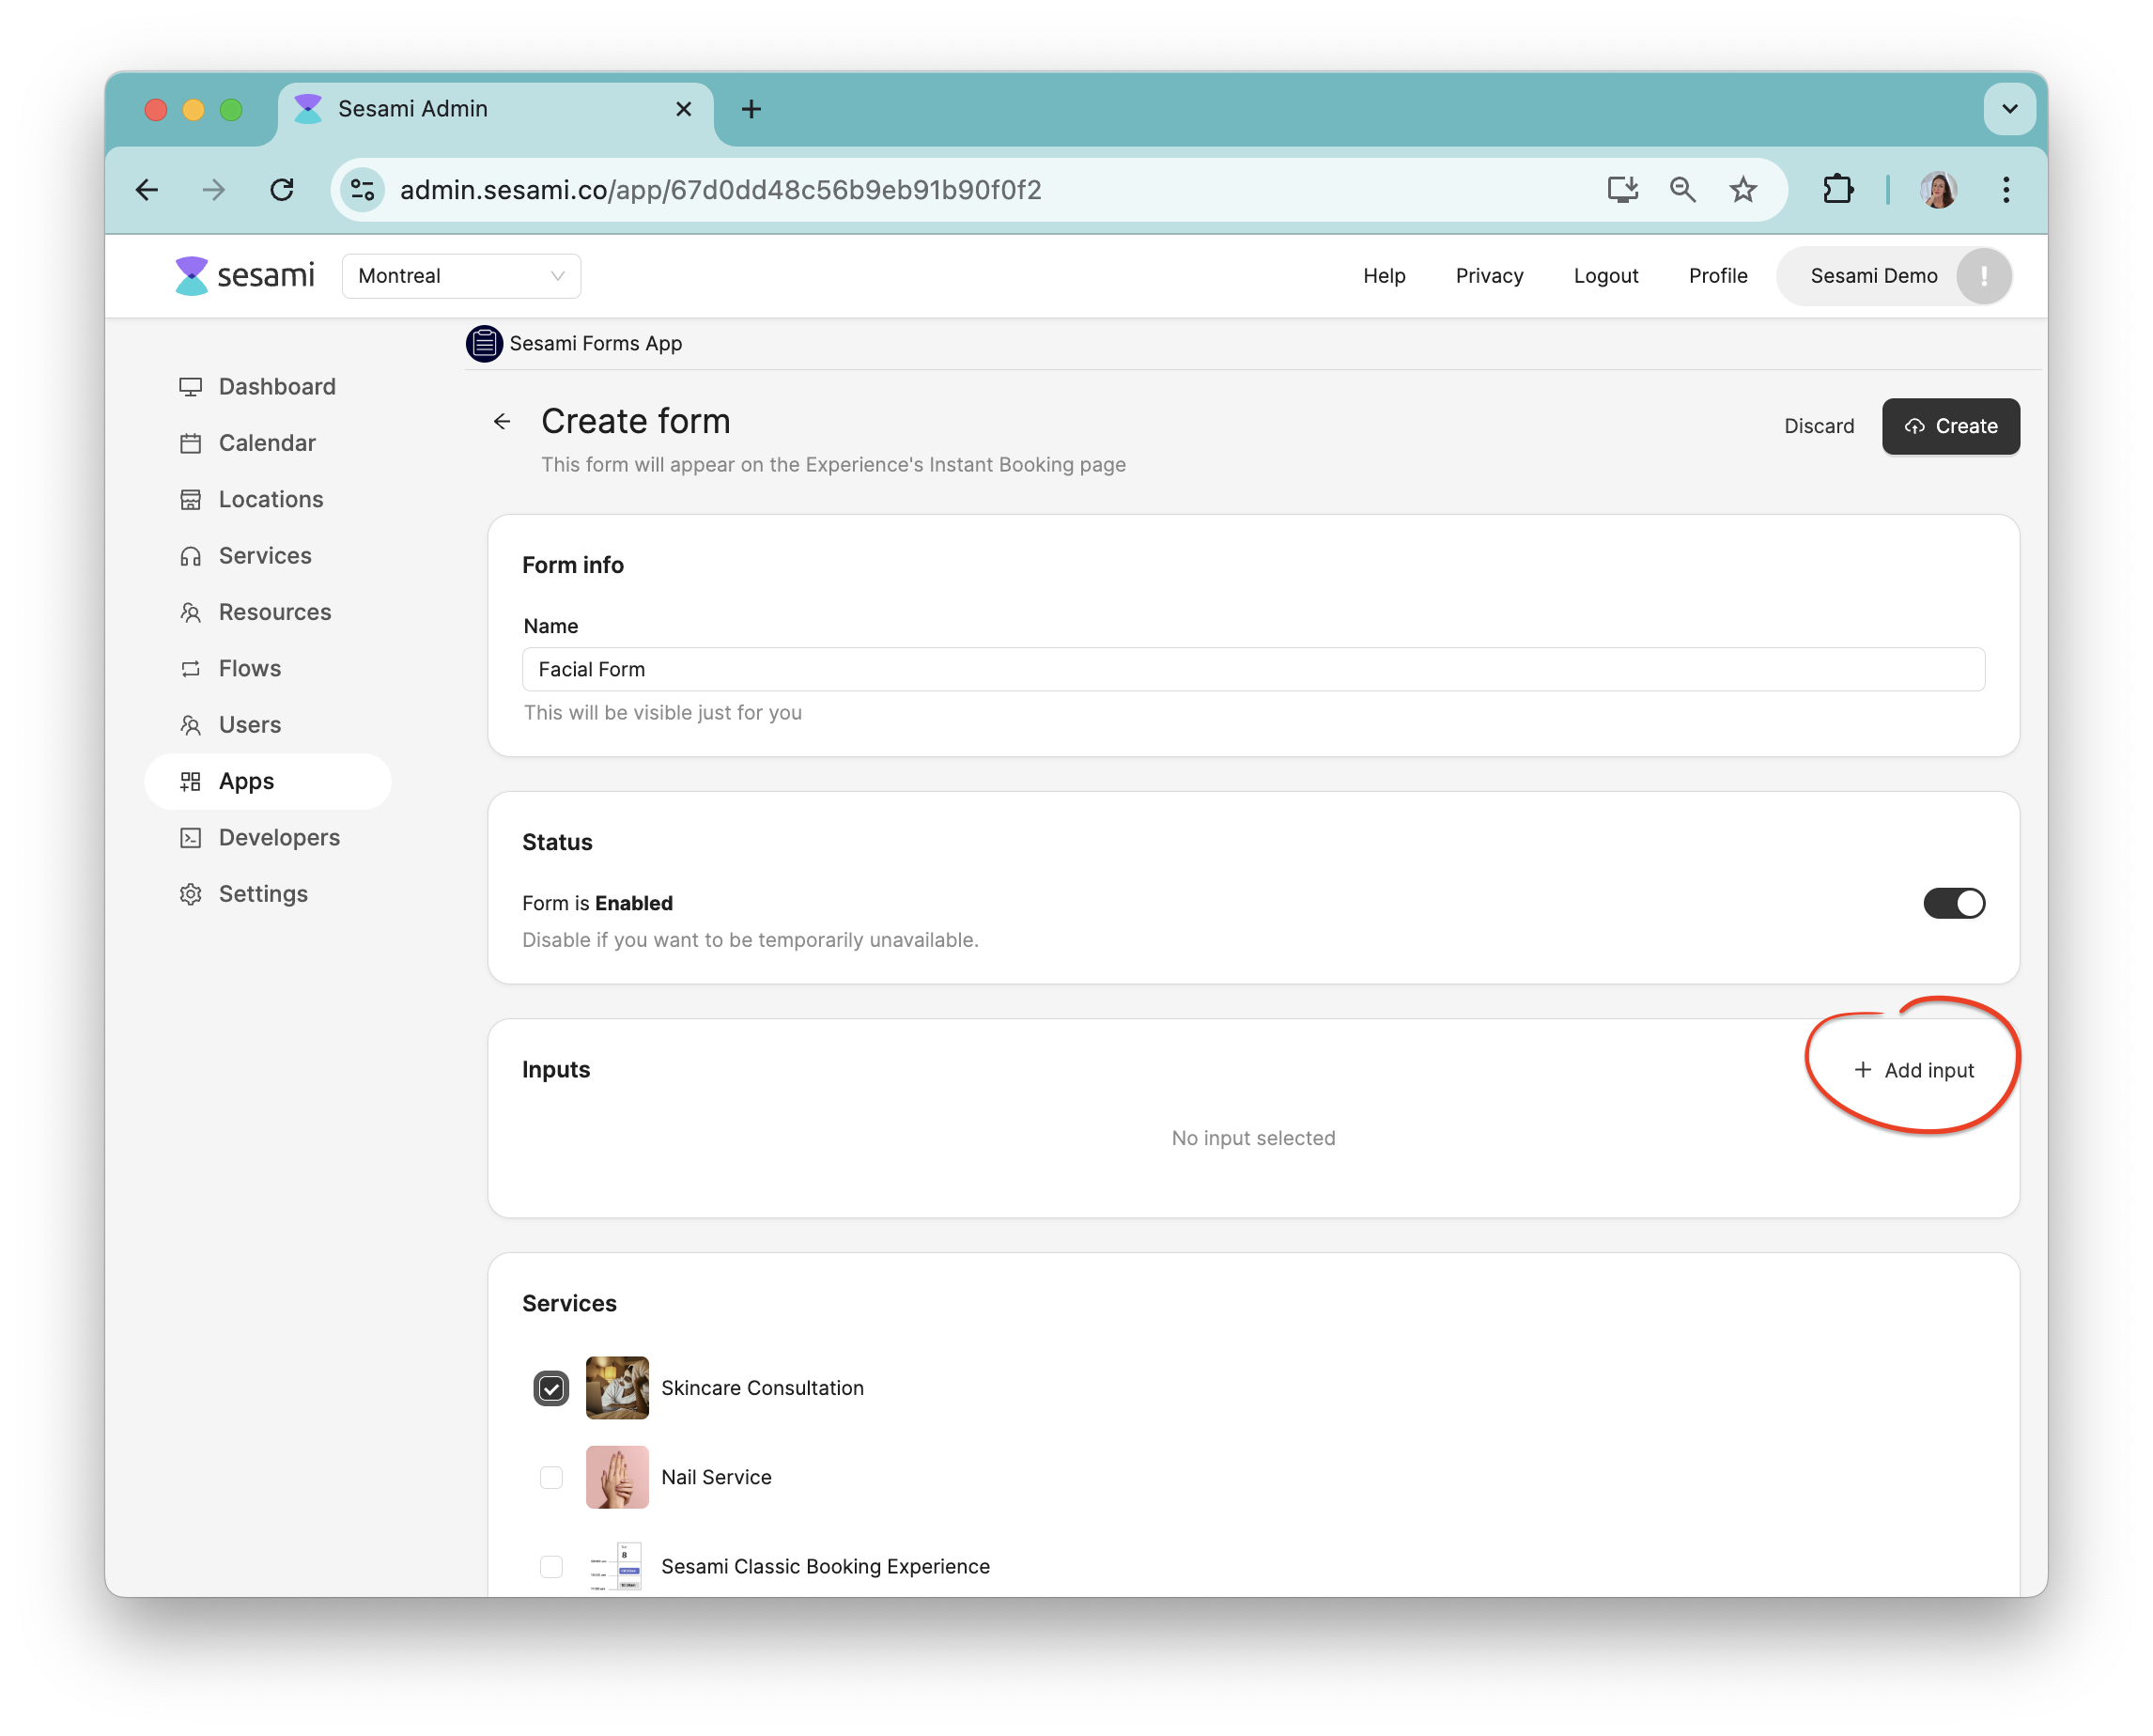Open Resources in the sidebar
The width and height of the screenshot is (2153, 1736).
point(268,612)
